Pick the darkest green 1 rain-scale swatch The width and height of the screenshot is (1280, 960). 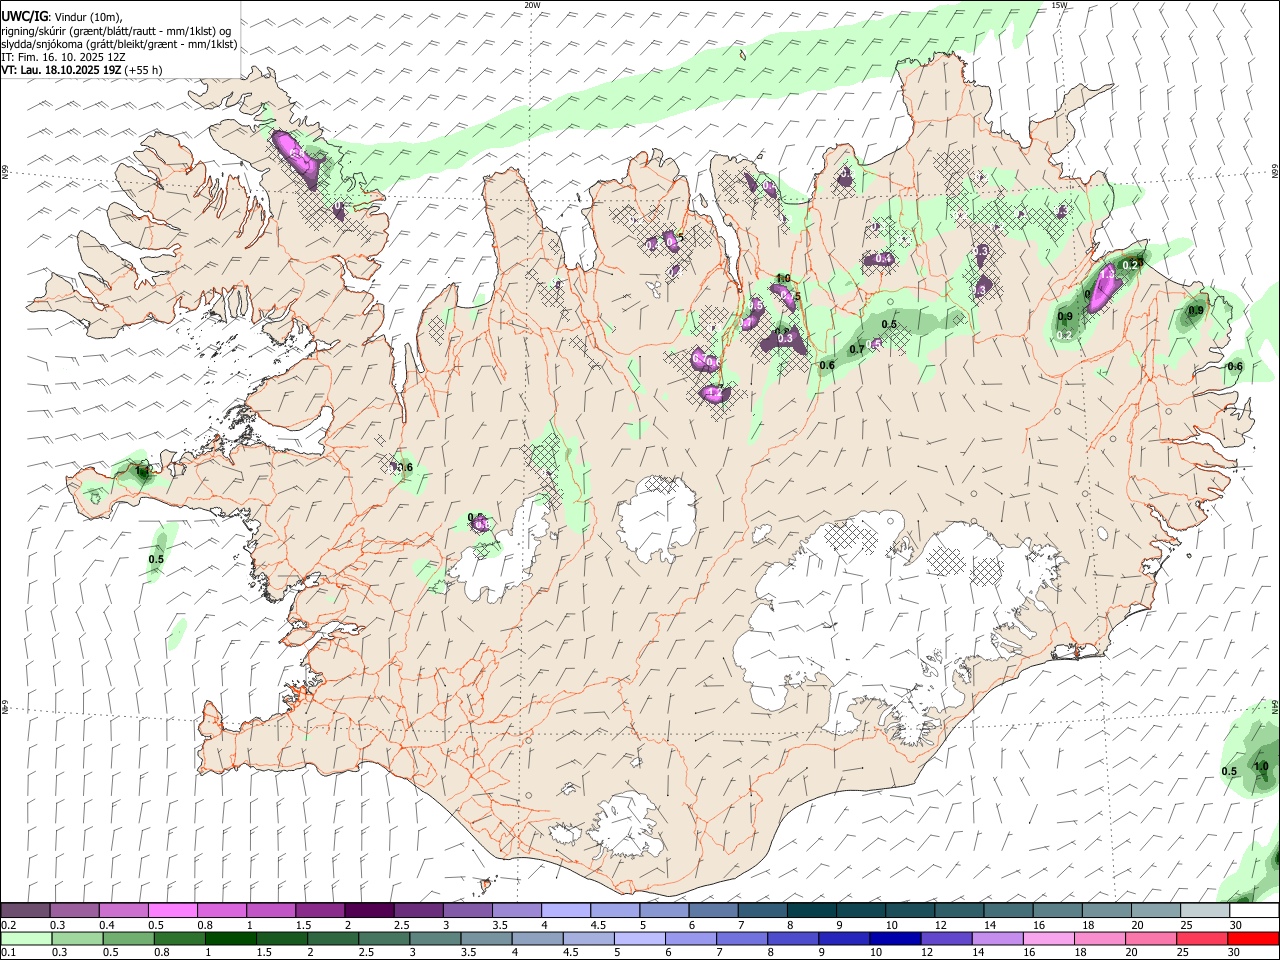[x=231, y=938]
